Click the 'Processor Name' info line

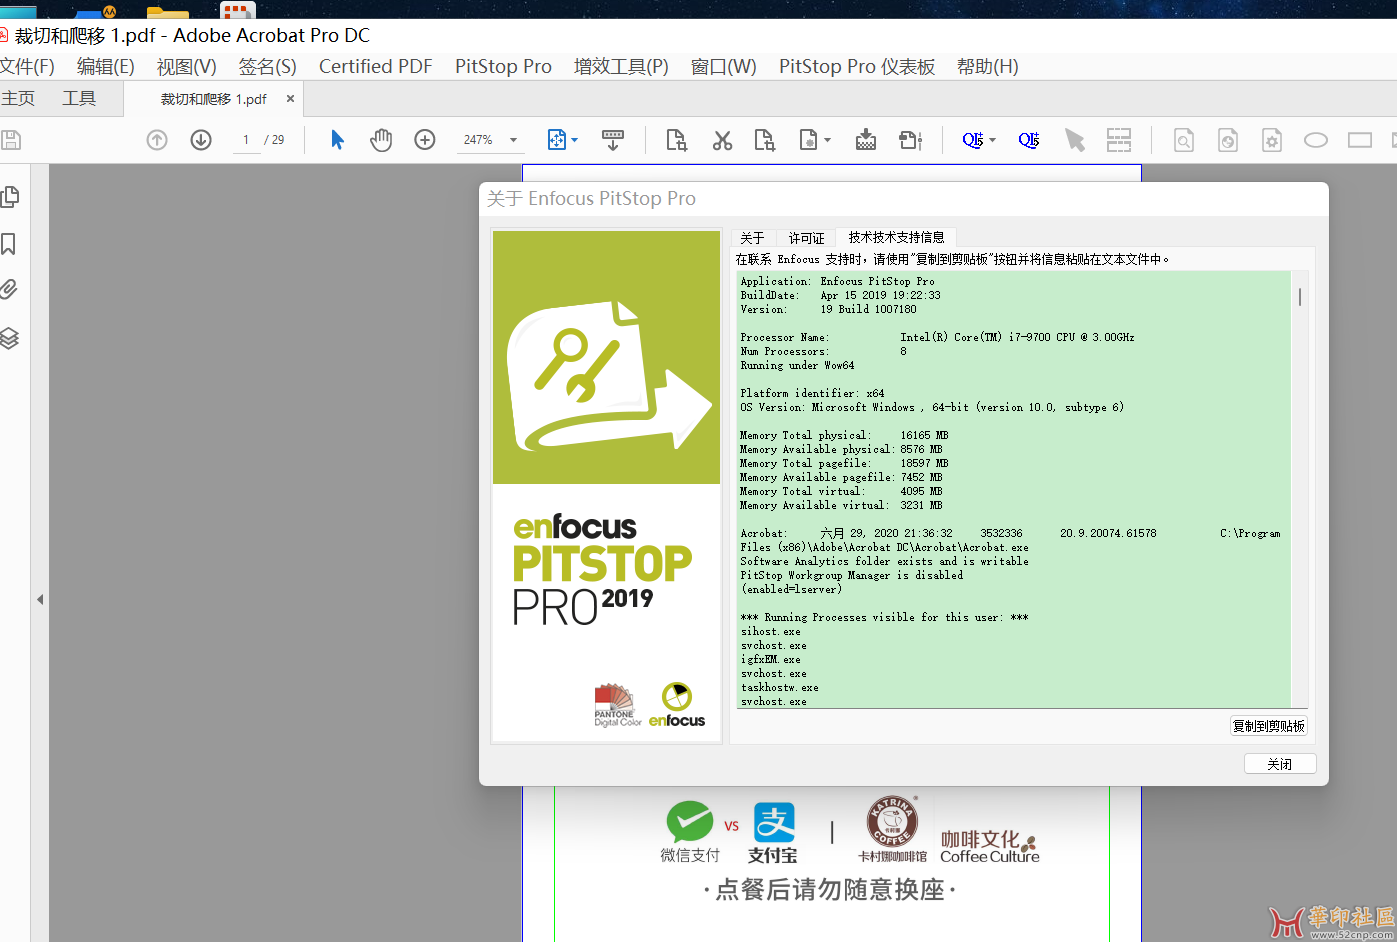937,337
